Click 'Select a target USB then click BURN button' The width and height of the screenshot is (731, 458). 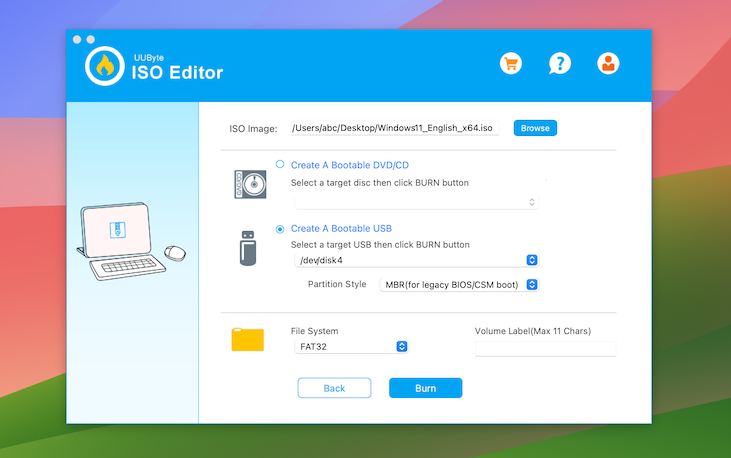pyautogui.click(x=380, y=245)
